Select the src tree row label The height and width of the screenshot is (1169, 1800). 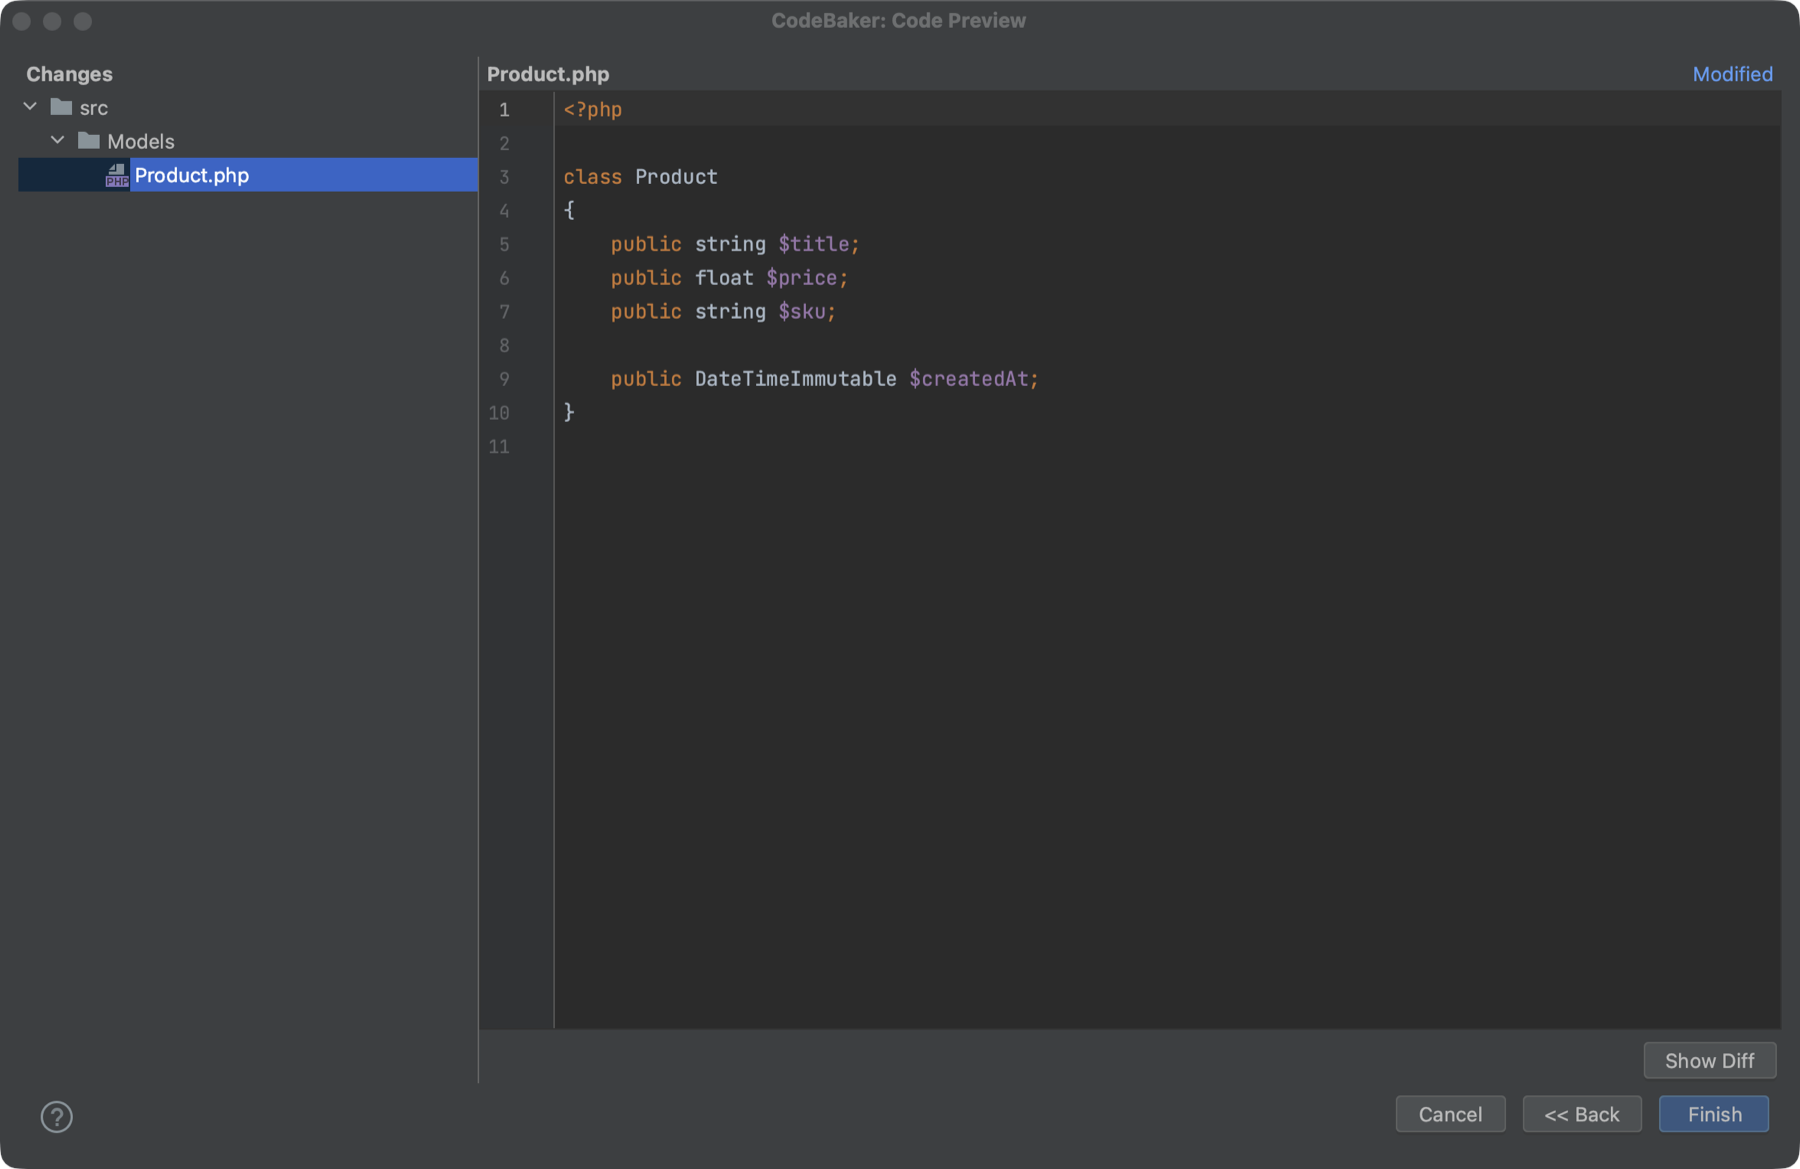click(x=94, y=108)
